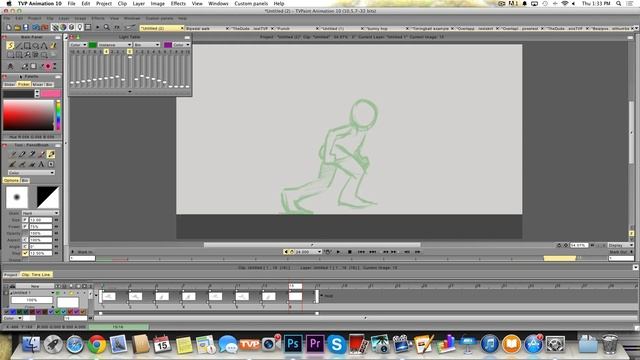Open the Effects menu in the macOS menu bar
Screen dimensions: 640x360
tap(178, 3)
